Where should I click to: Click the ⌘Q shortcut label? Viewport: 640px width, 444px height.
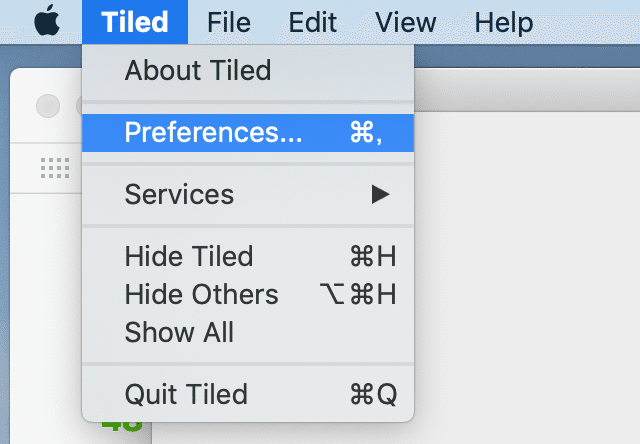click(x=372, y=394)
